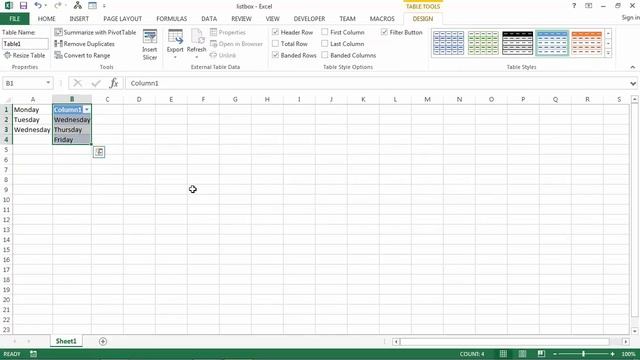Select column header D
The height and width of the screenshot is (360, 640).
(139, 100)
